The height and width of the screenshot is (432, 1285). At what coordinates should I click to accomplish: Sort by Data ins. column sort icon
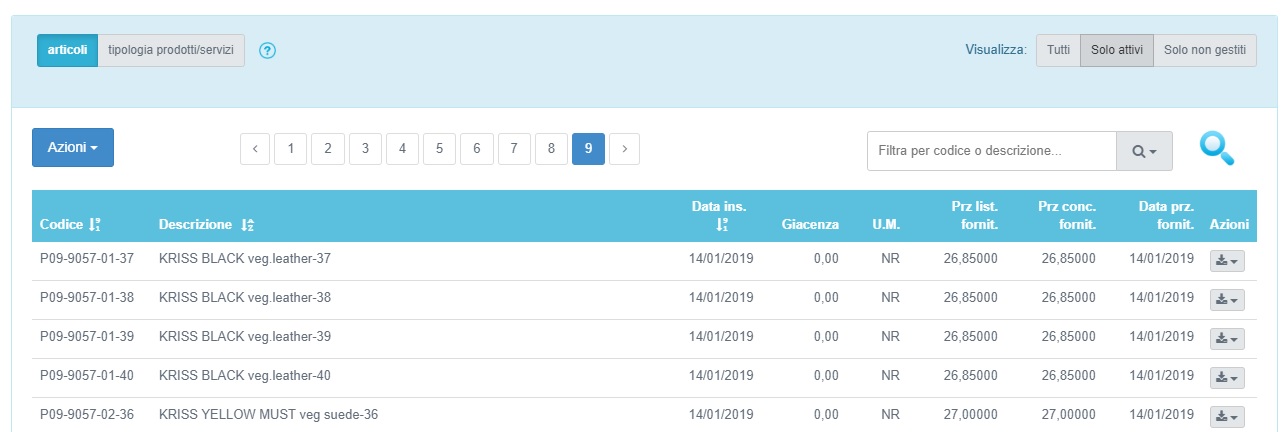(722, 226)
